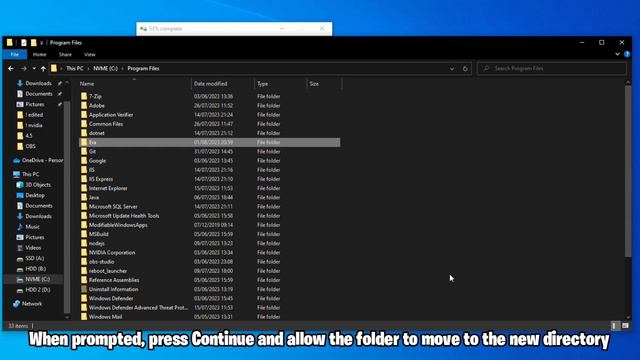Open the Quick Access Toolbar dropdown arrow
This screenshot has width=640, height=360.
(41, 43)
